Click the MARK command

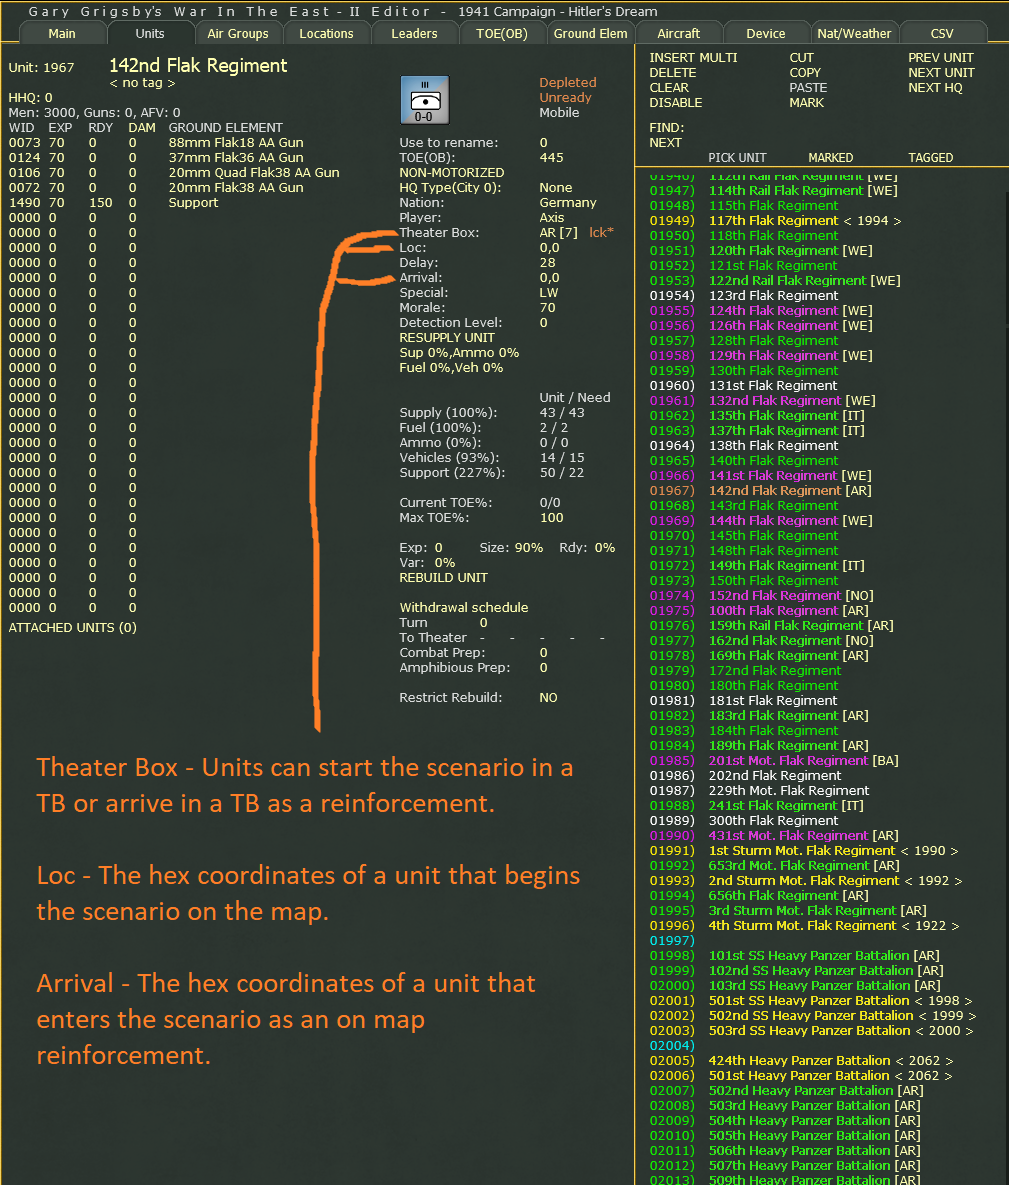(x=806, y=103)
